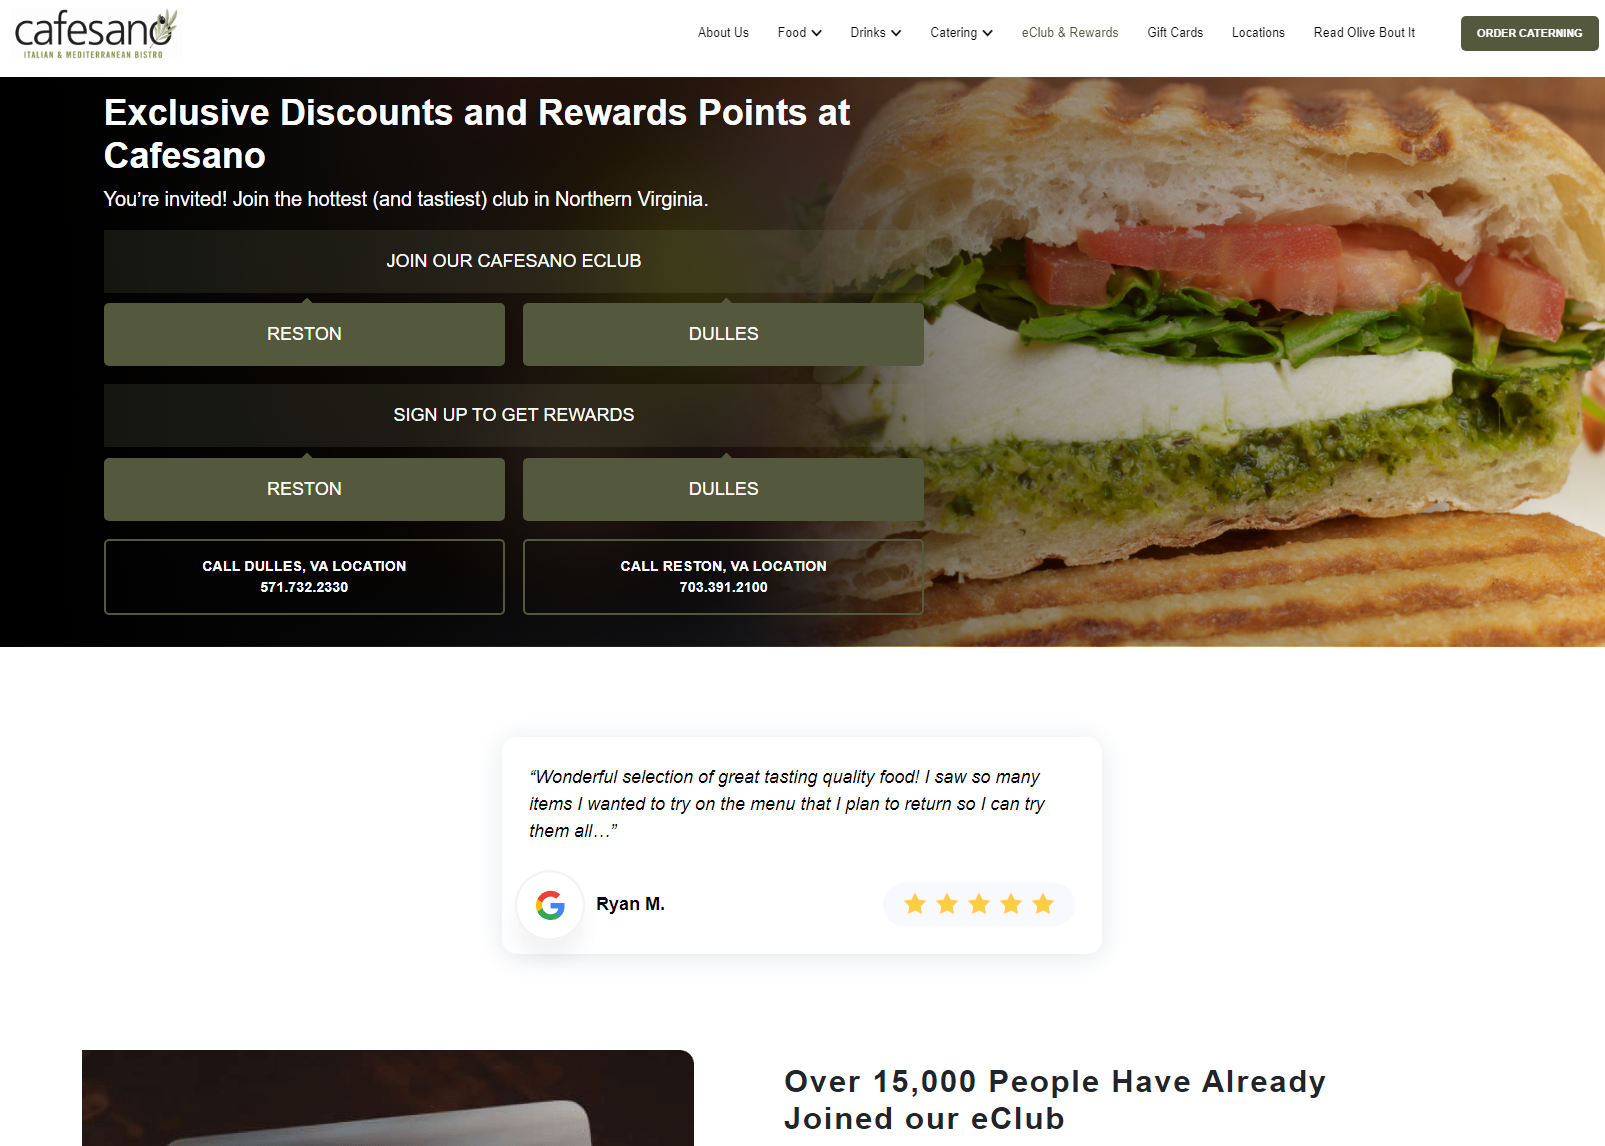
Task: Sign up for rewards at Reston
Action: click(x=304, y=489)
